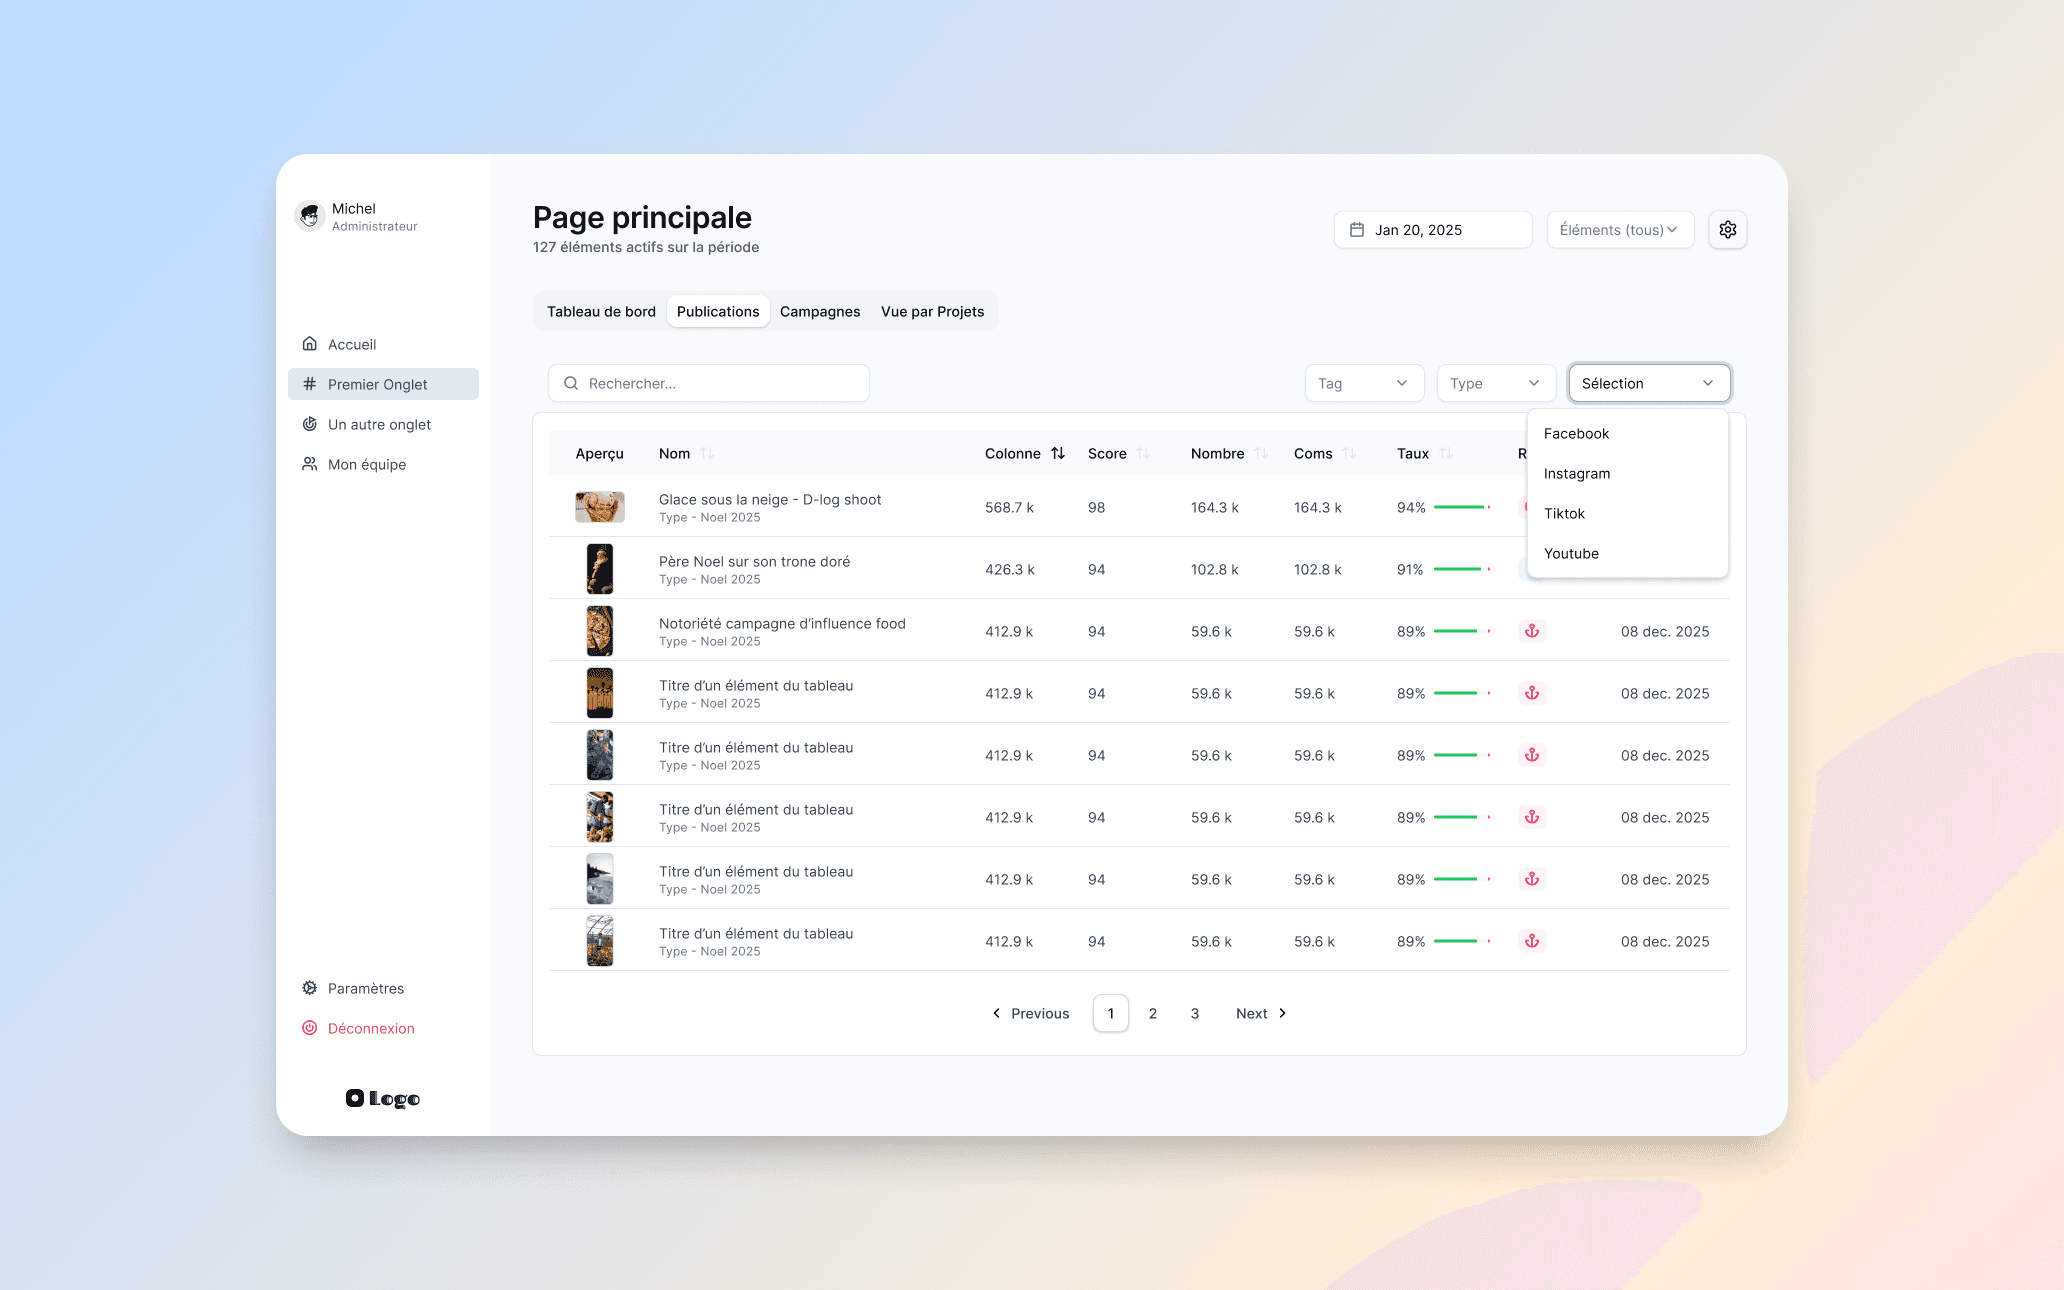Open the Éléments (tous) dropdown
This screenshot has height=1290, width=2064.
(1619, 230)
